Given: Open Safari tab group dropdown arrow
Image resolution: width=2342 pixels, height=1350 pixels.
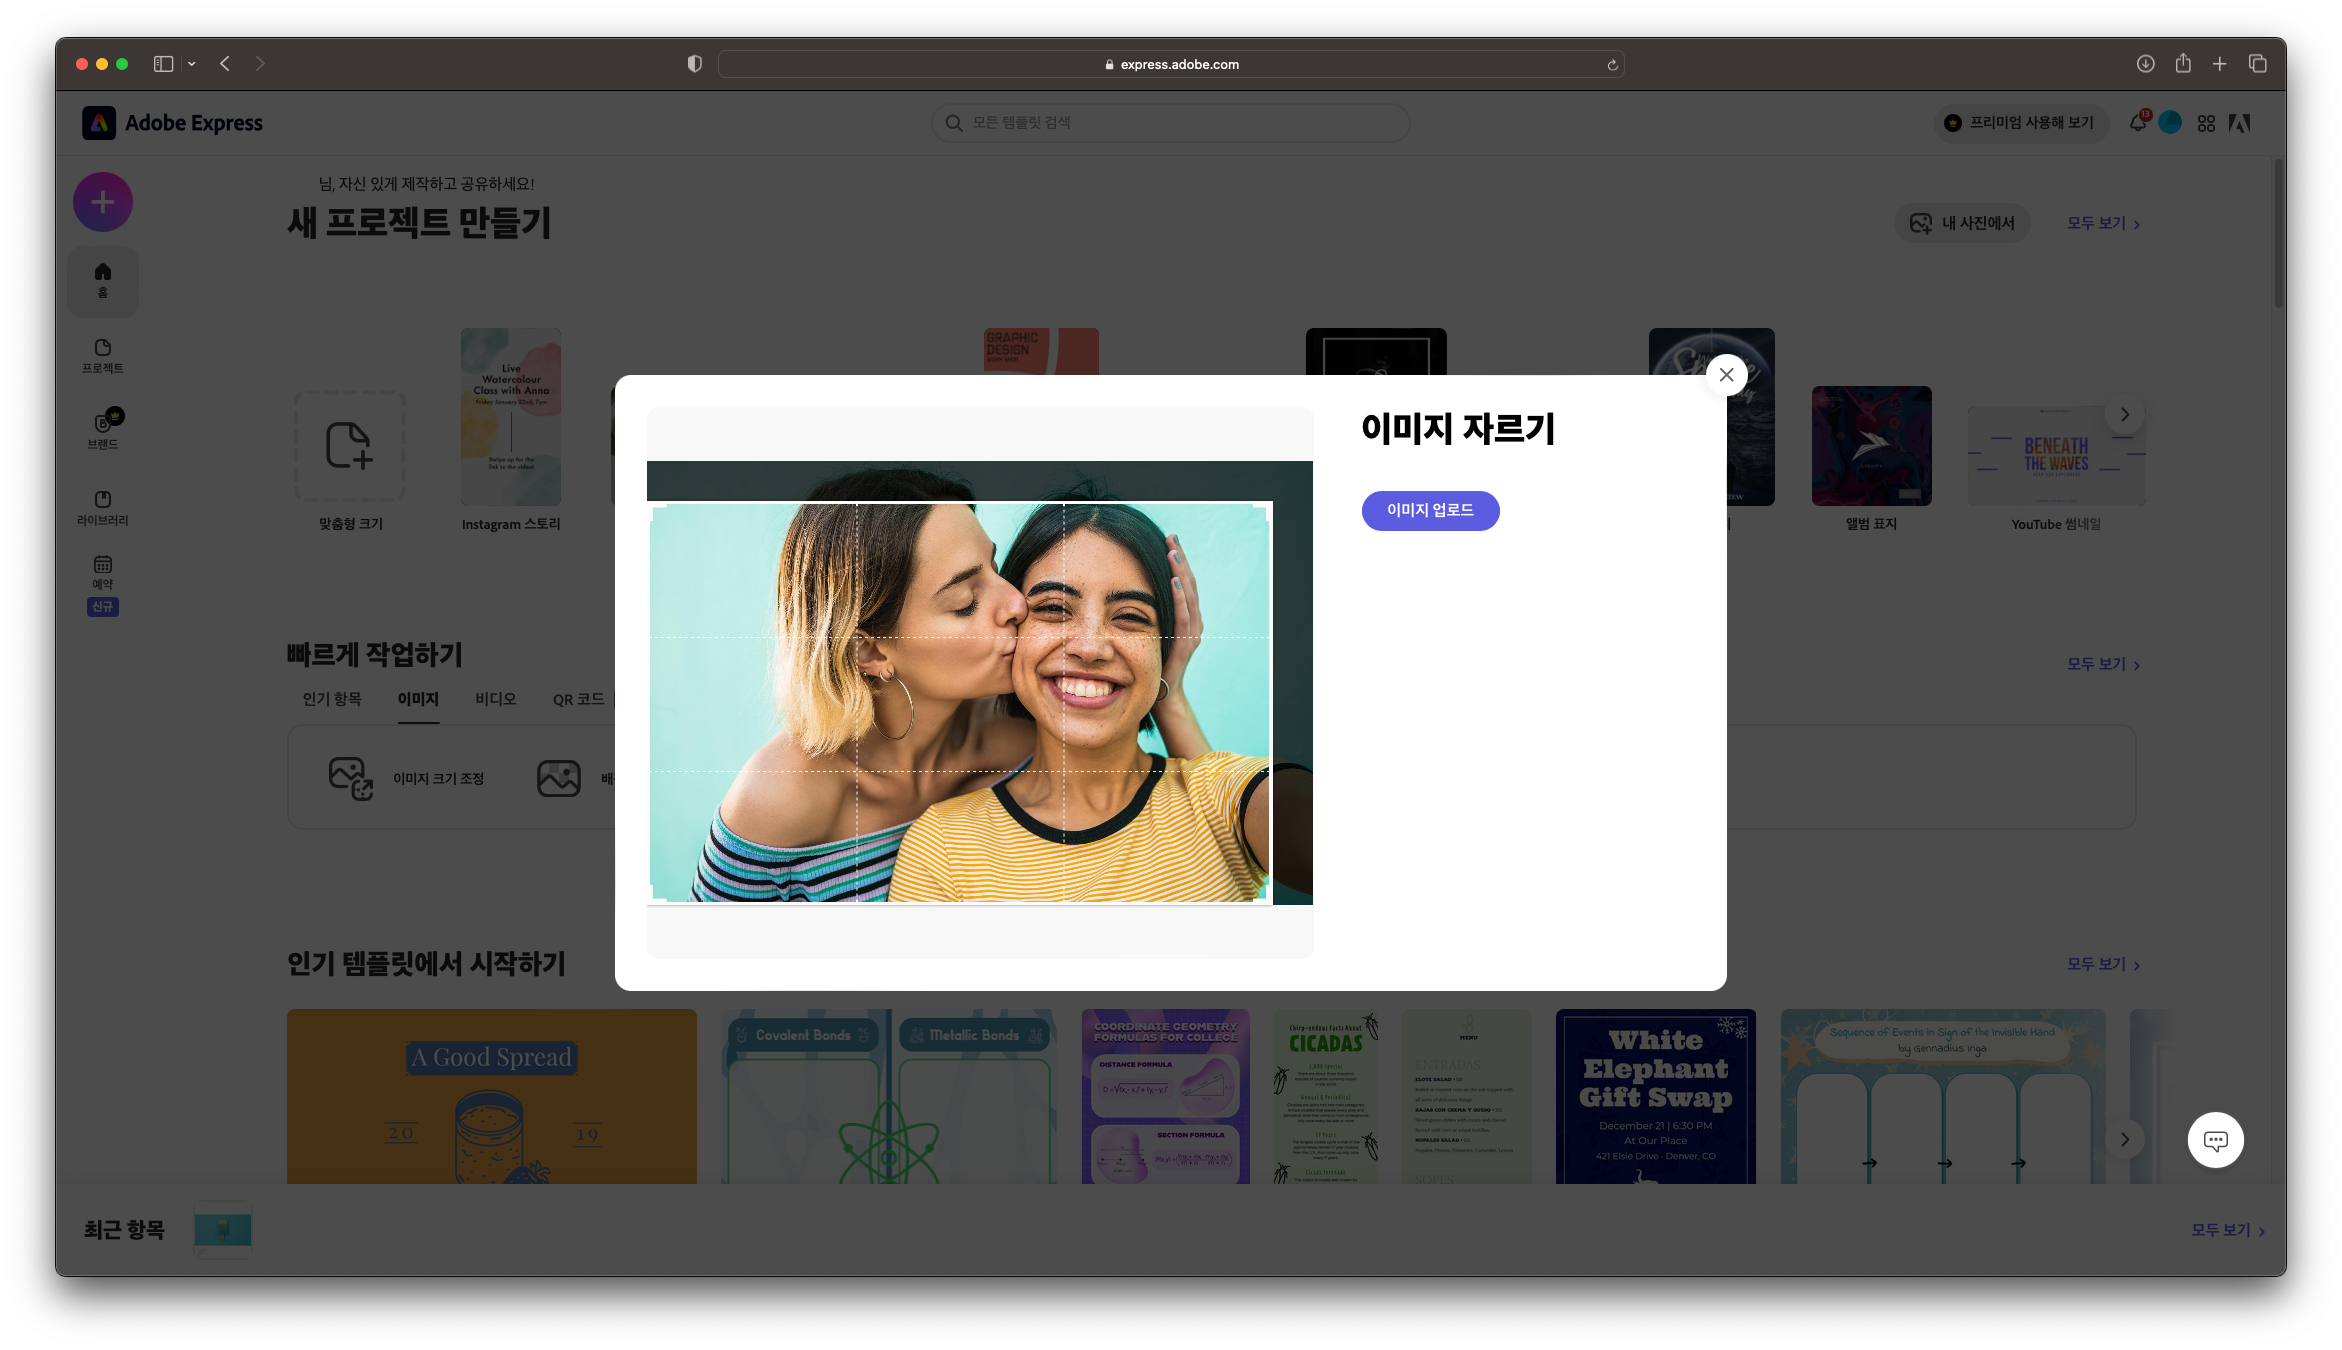Looking at the screenshot, I should (192, 64).
